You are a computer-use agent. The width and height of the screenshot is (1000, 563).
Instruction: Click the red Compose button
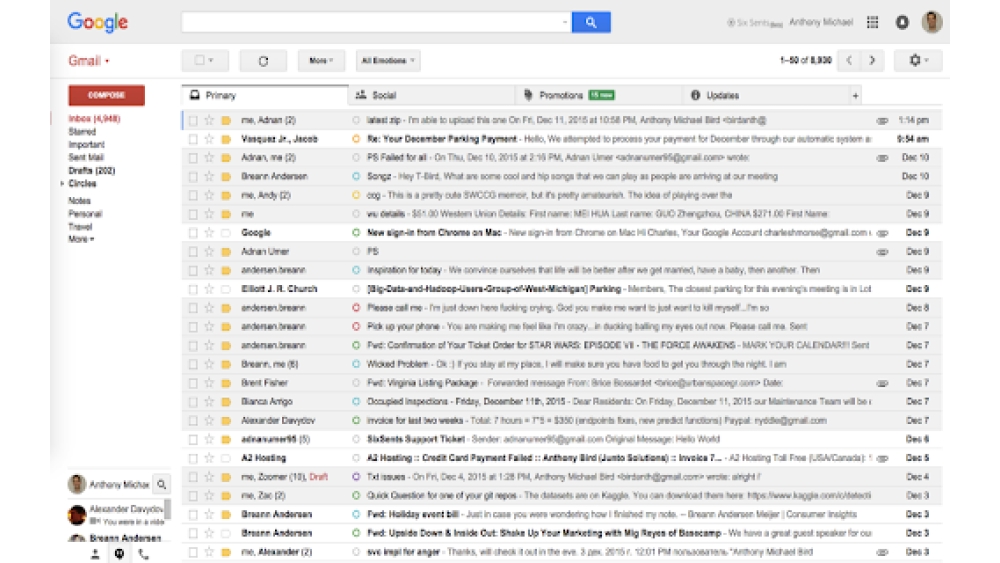pos(106,95)
